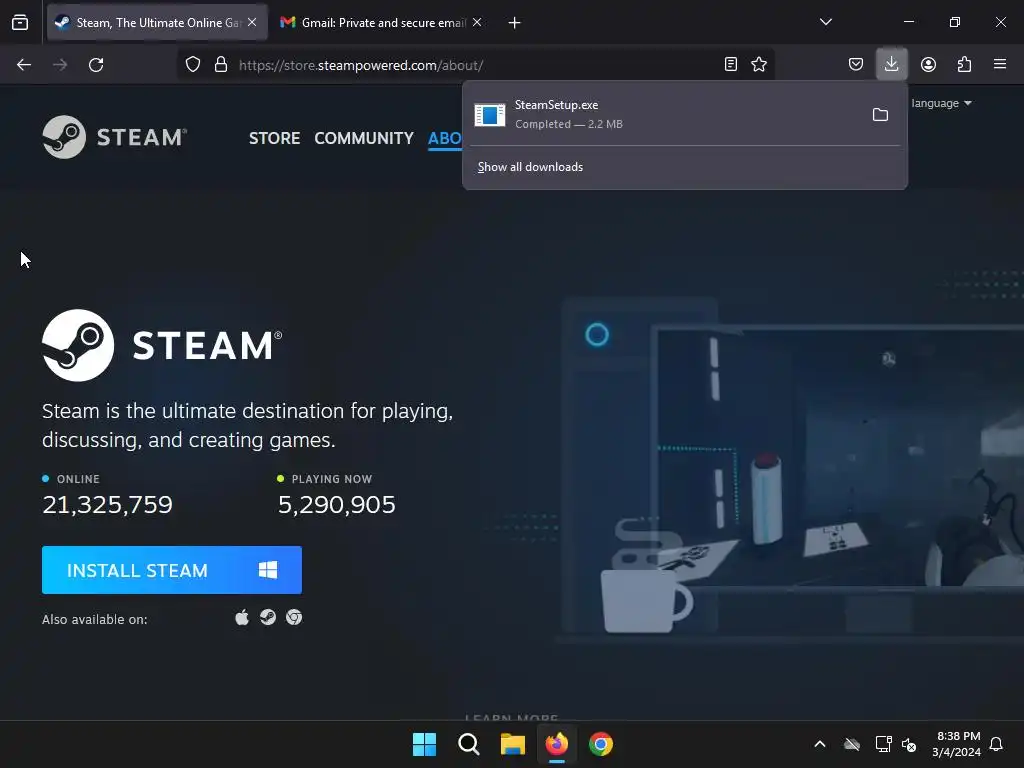
Task: Open the STORE menu
Action: (274, 138)
